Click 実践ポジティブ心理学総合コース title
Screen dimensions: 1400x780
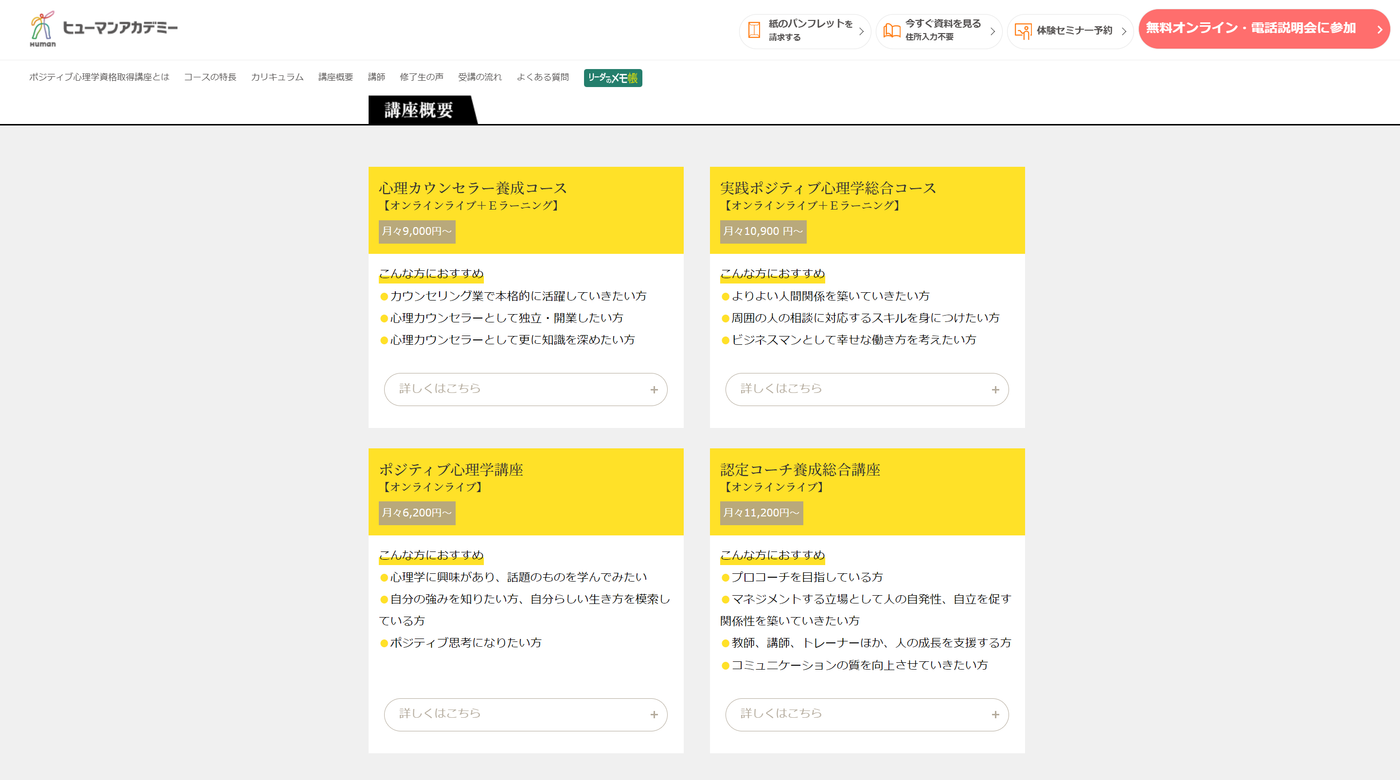(828, 188)
